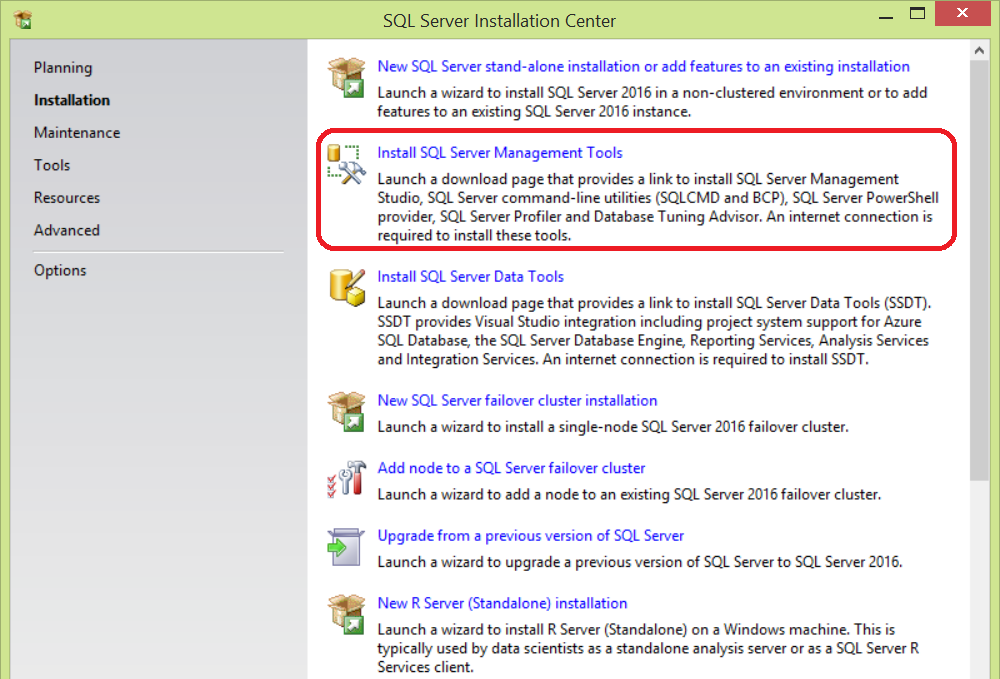Open New R Server (Standalone) installation link

click(x=503, y=603)
